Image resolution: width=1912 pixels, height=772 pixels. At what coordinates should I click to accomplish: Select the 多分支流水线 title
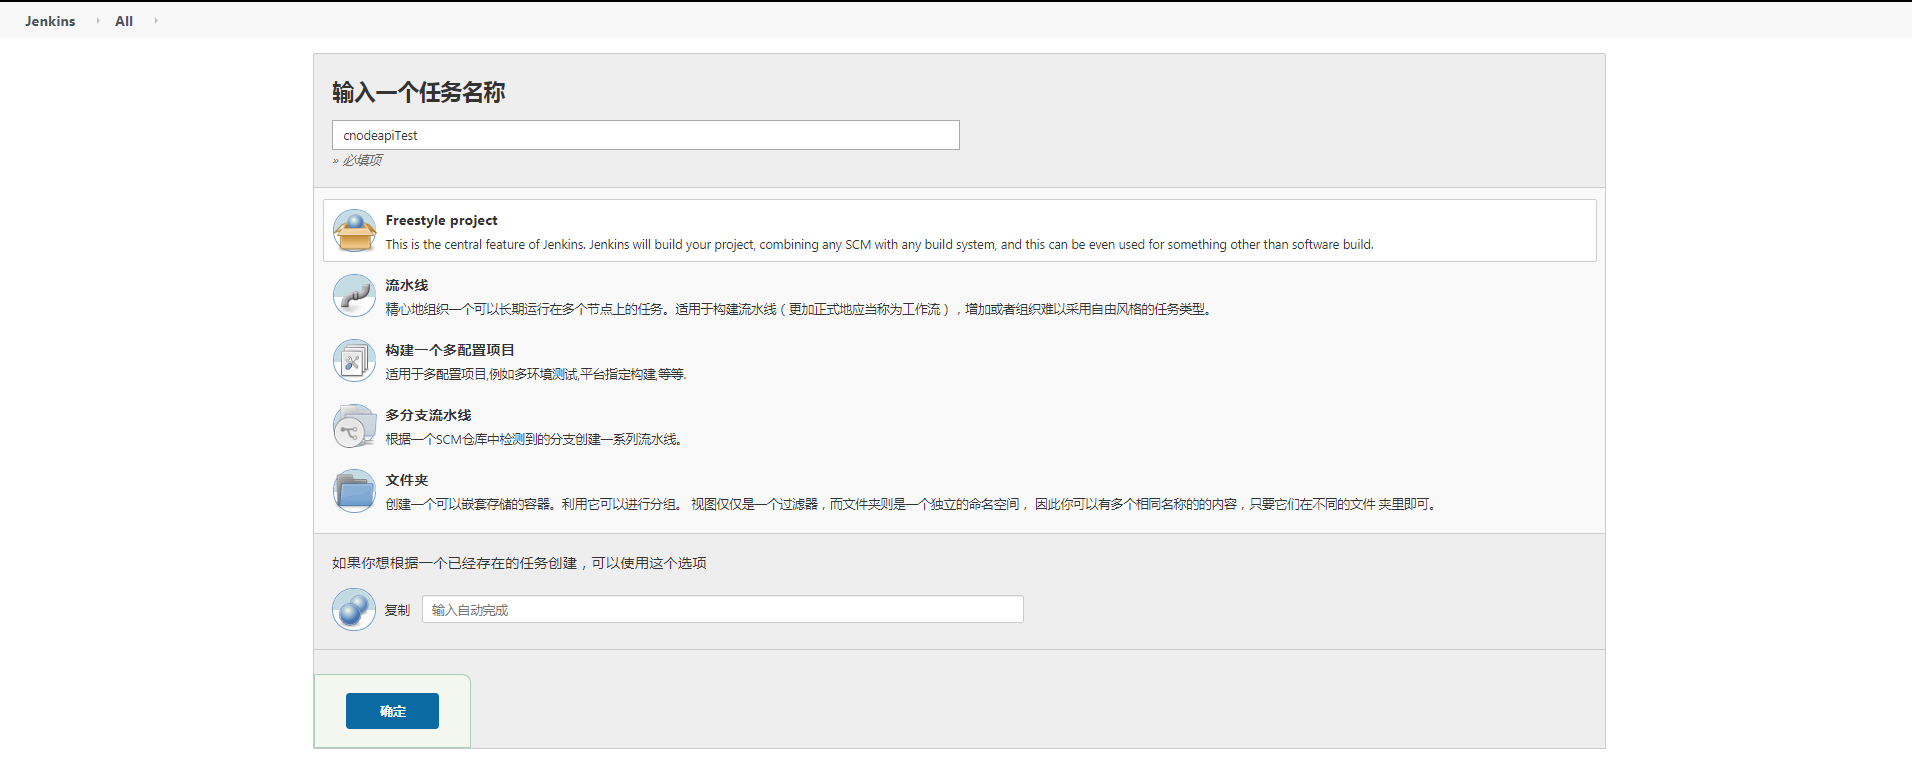point(428,415)
